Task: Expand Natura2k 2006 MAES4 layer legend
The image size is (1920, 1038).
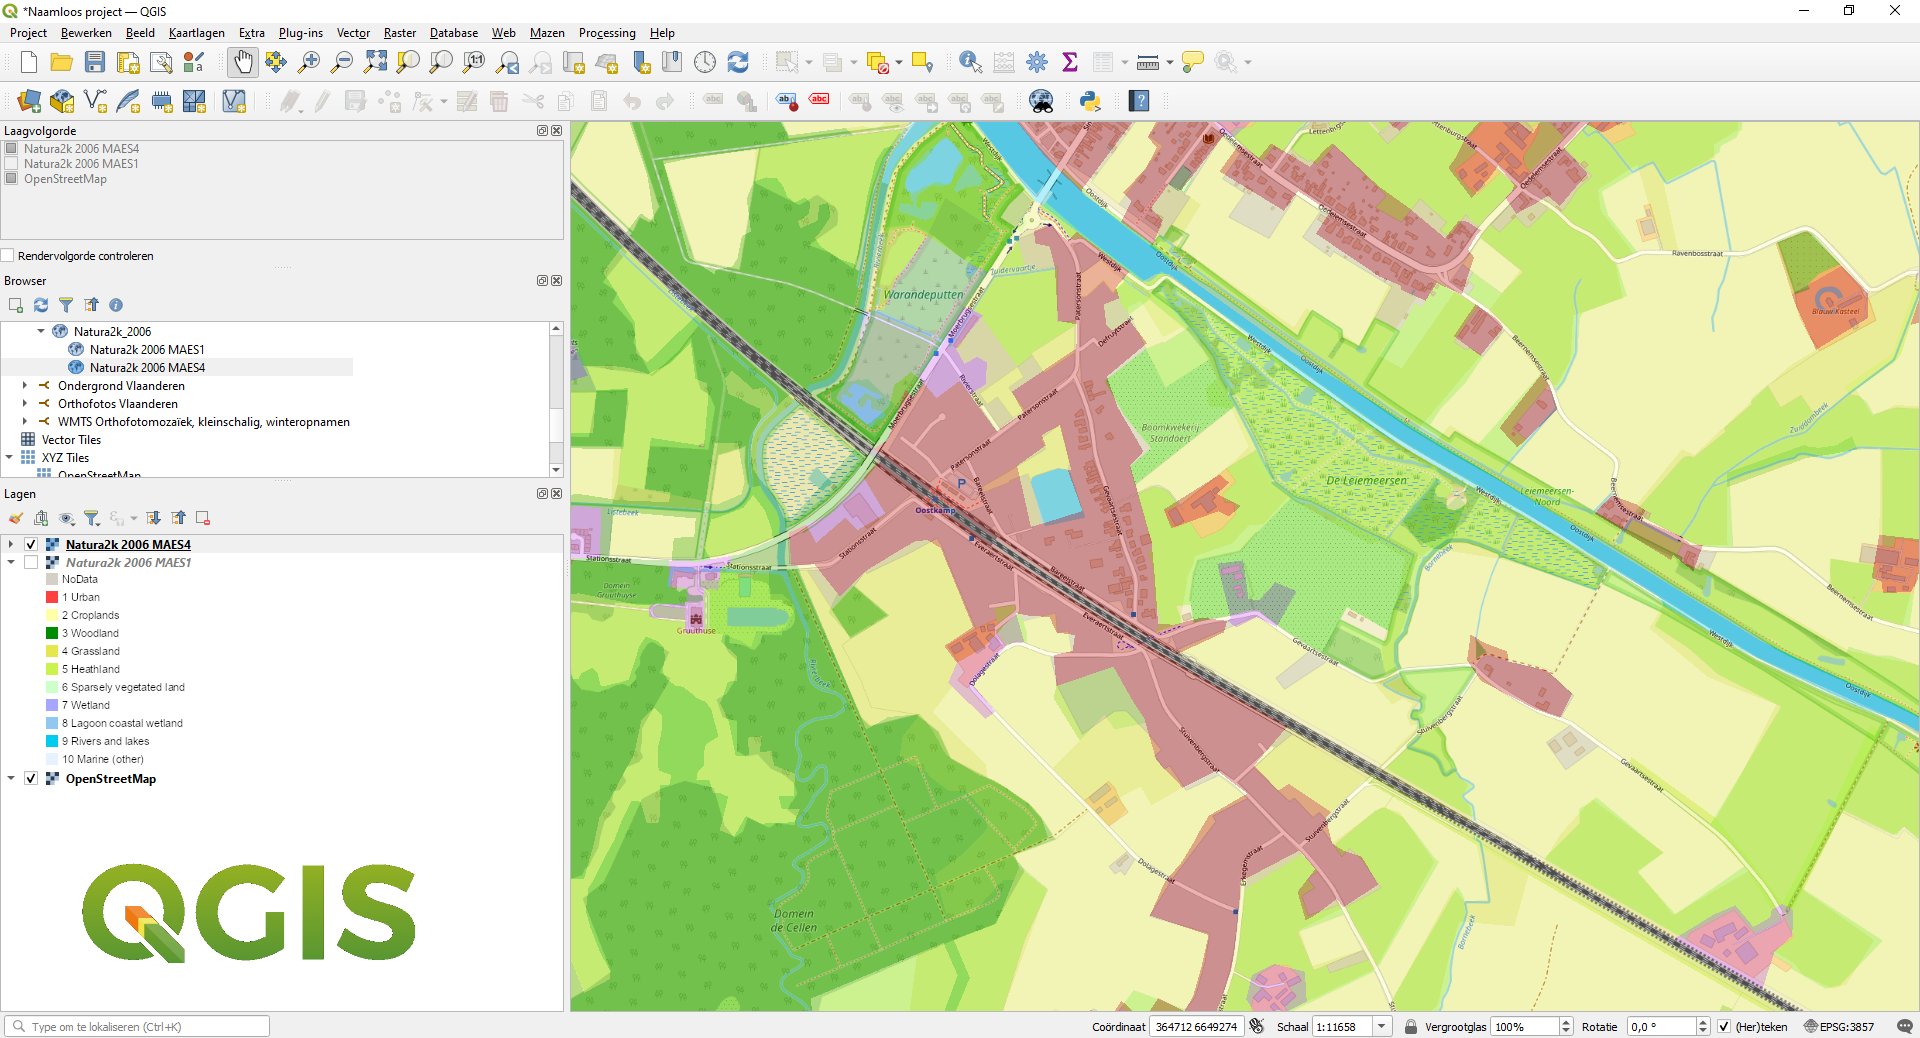Action: 11,545
